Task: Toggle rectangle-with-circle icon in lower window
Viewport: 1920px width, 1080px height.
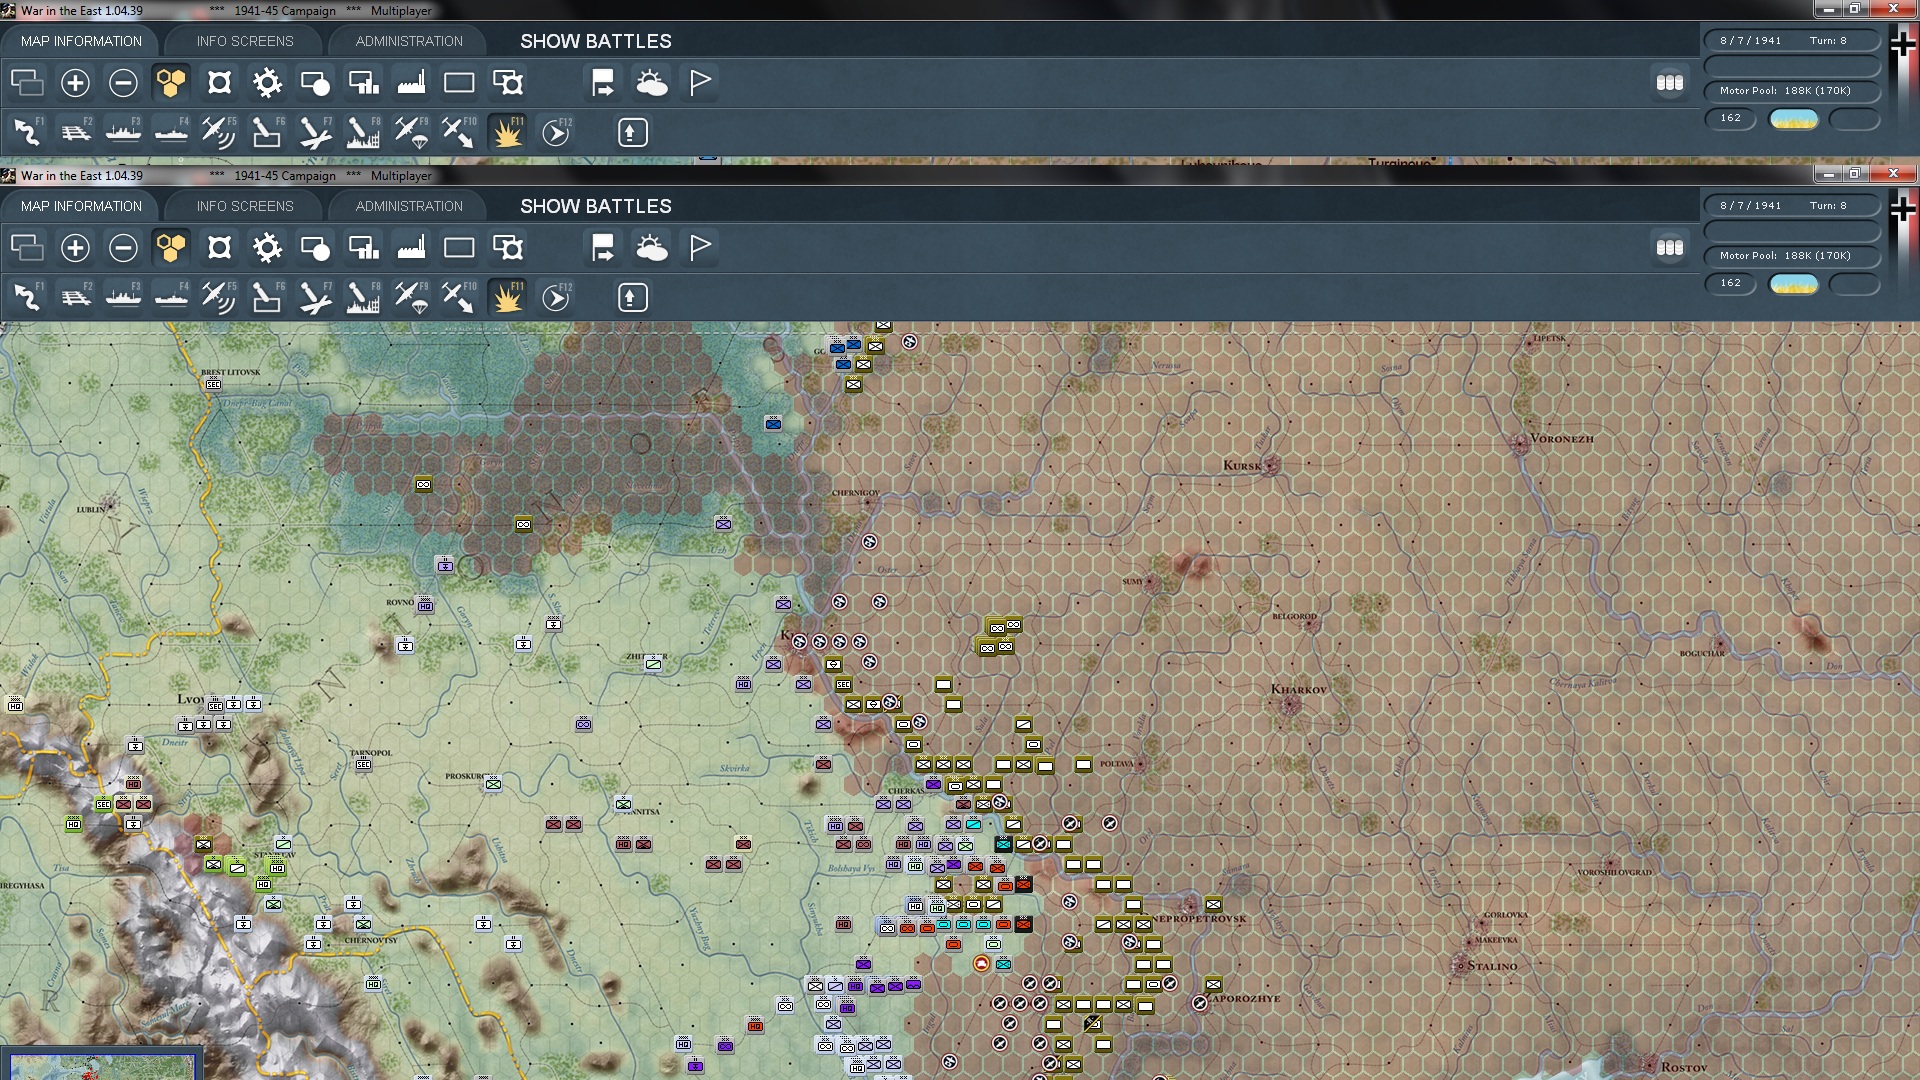Action: (x=315, y=248)
